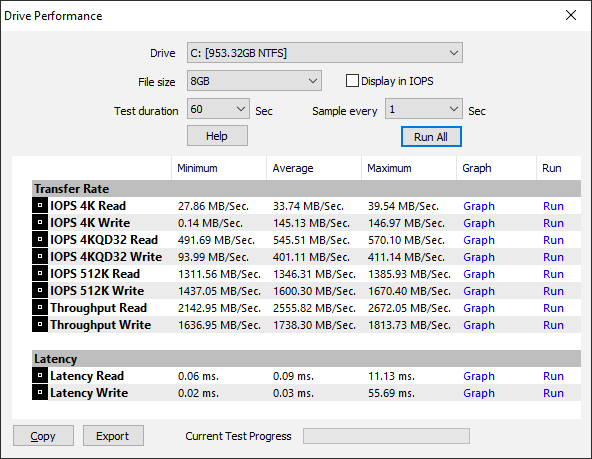Copy results with the Copy button
The image size is (592, 459).
(x=43, y=436)
